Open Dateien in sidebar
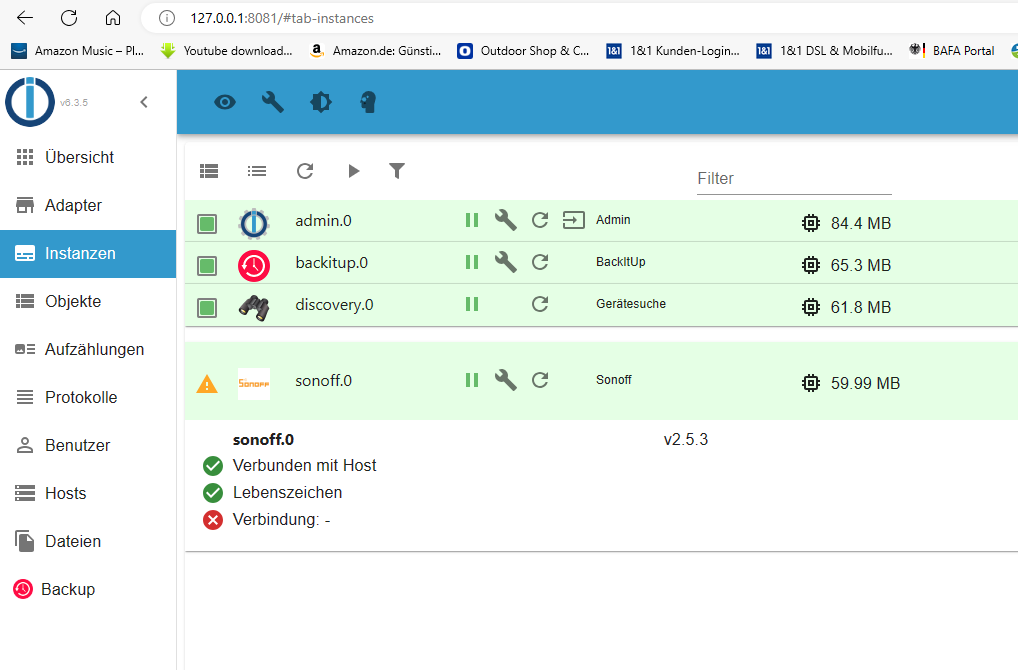This screenshot has width=1018, height=670. pos(88,541)
